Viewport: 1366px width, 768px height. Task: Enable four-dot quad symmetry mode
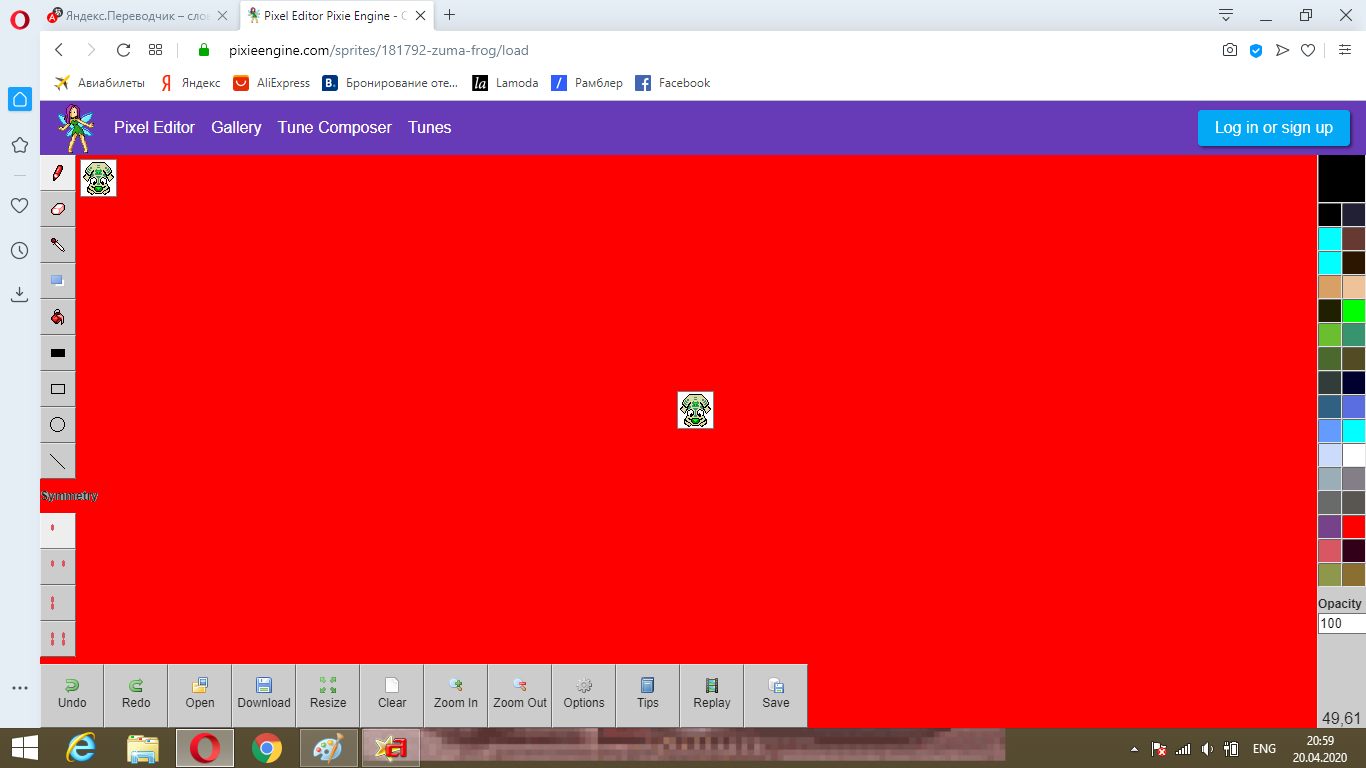(58, 638)
